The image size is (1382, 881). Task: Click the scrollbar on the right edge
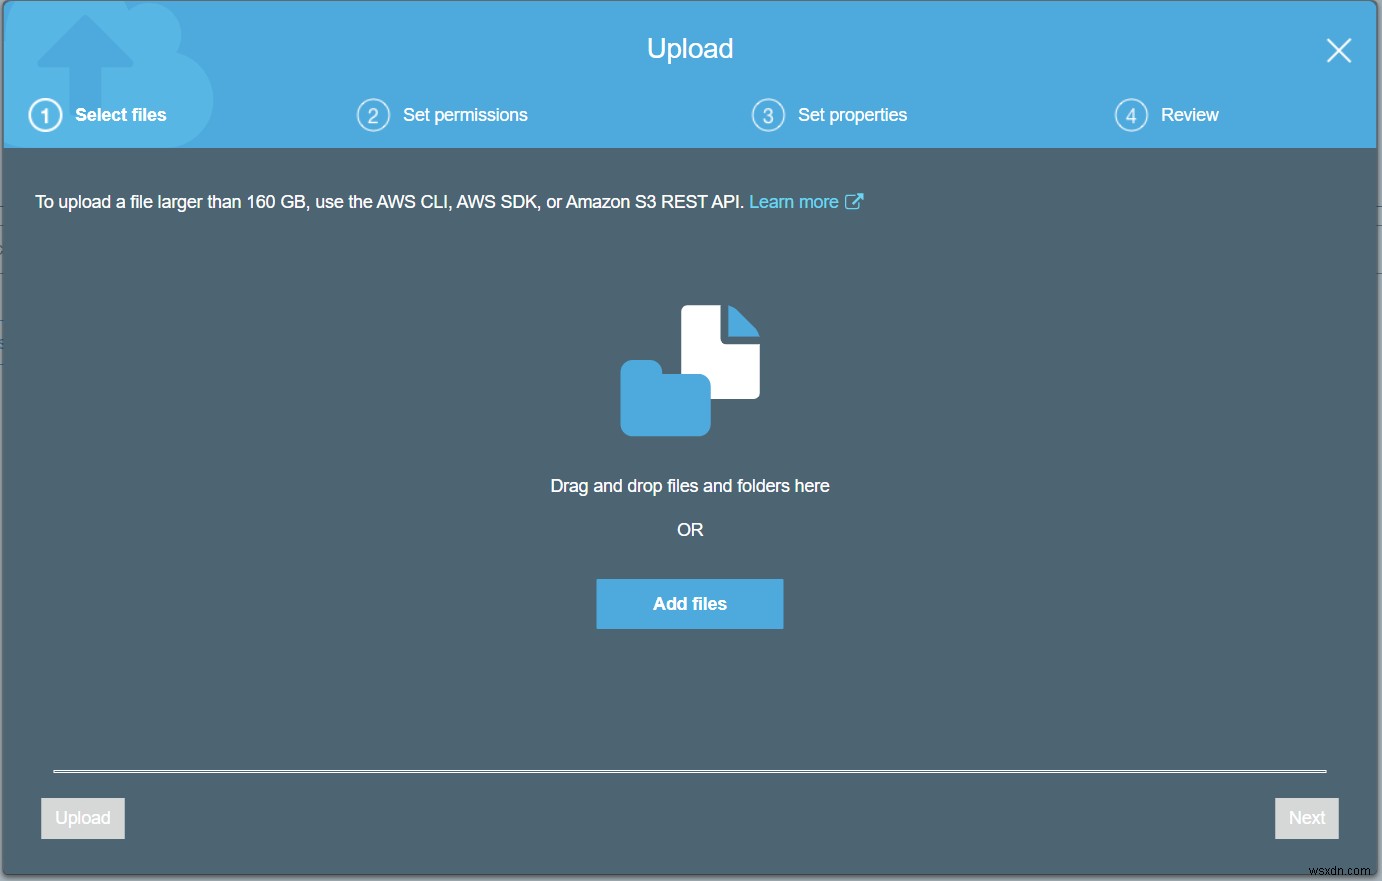coord(1378,400)
